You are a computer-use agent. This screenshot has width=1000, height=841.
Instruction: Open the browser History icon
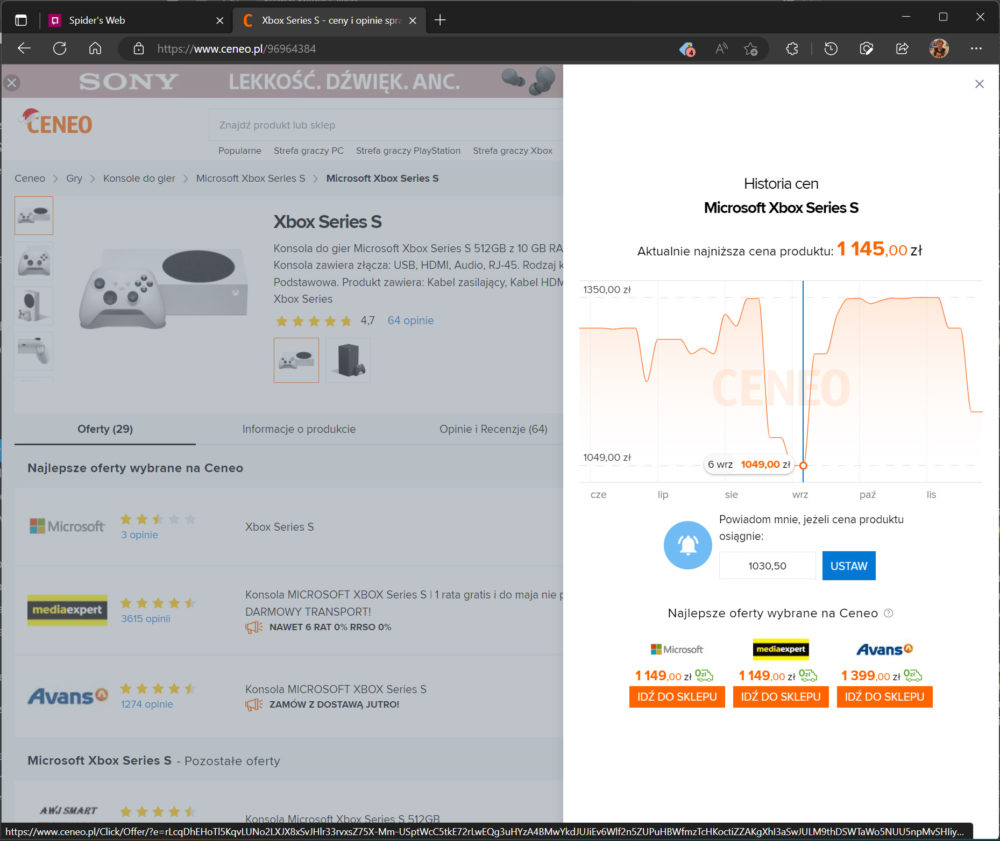(x=830, y=48)
